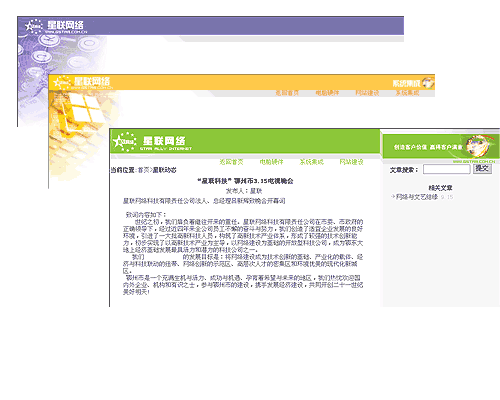
Task: Click the 星联网络 title in the green header
Action: tap(164, 140)
